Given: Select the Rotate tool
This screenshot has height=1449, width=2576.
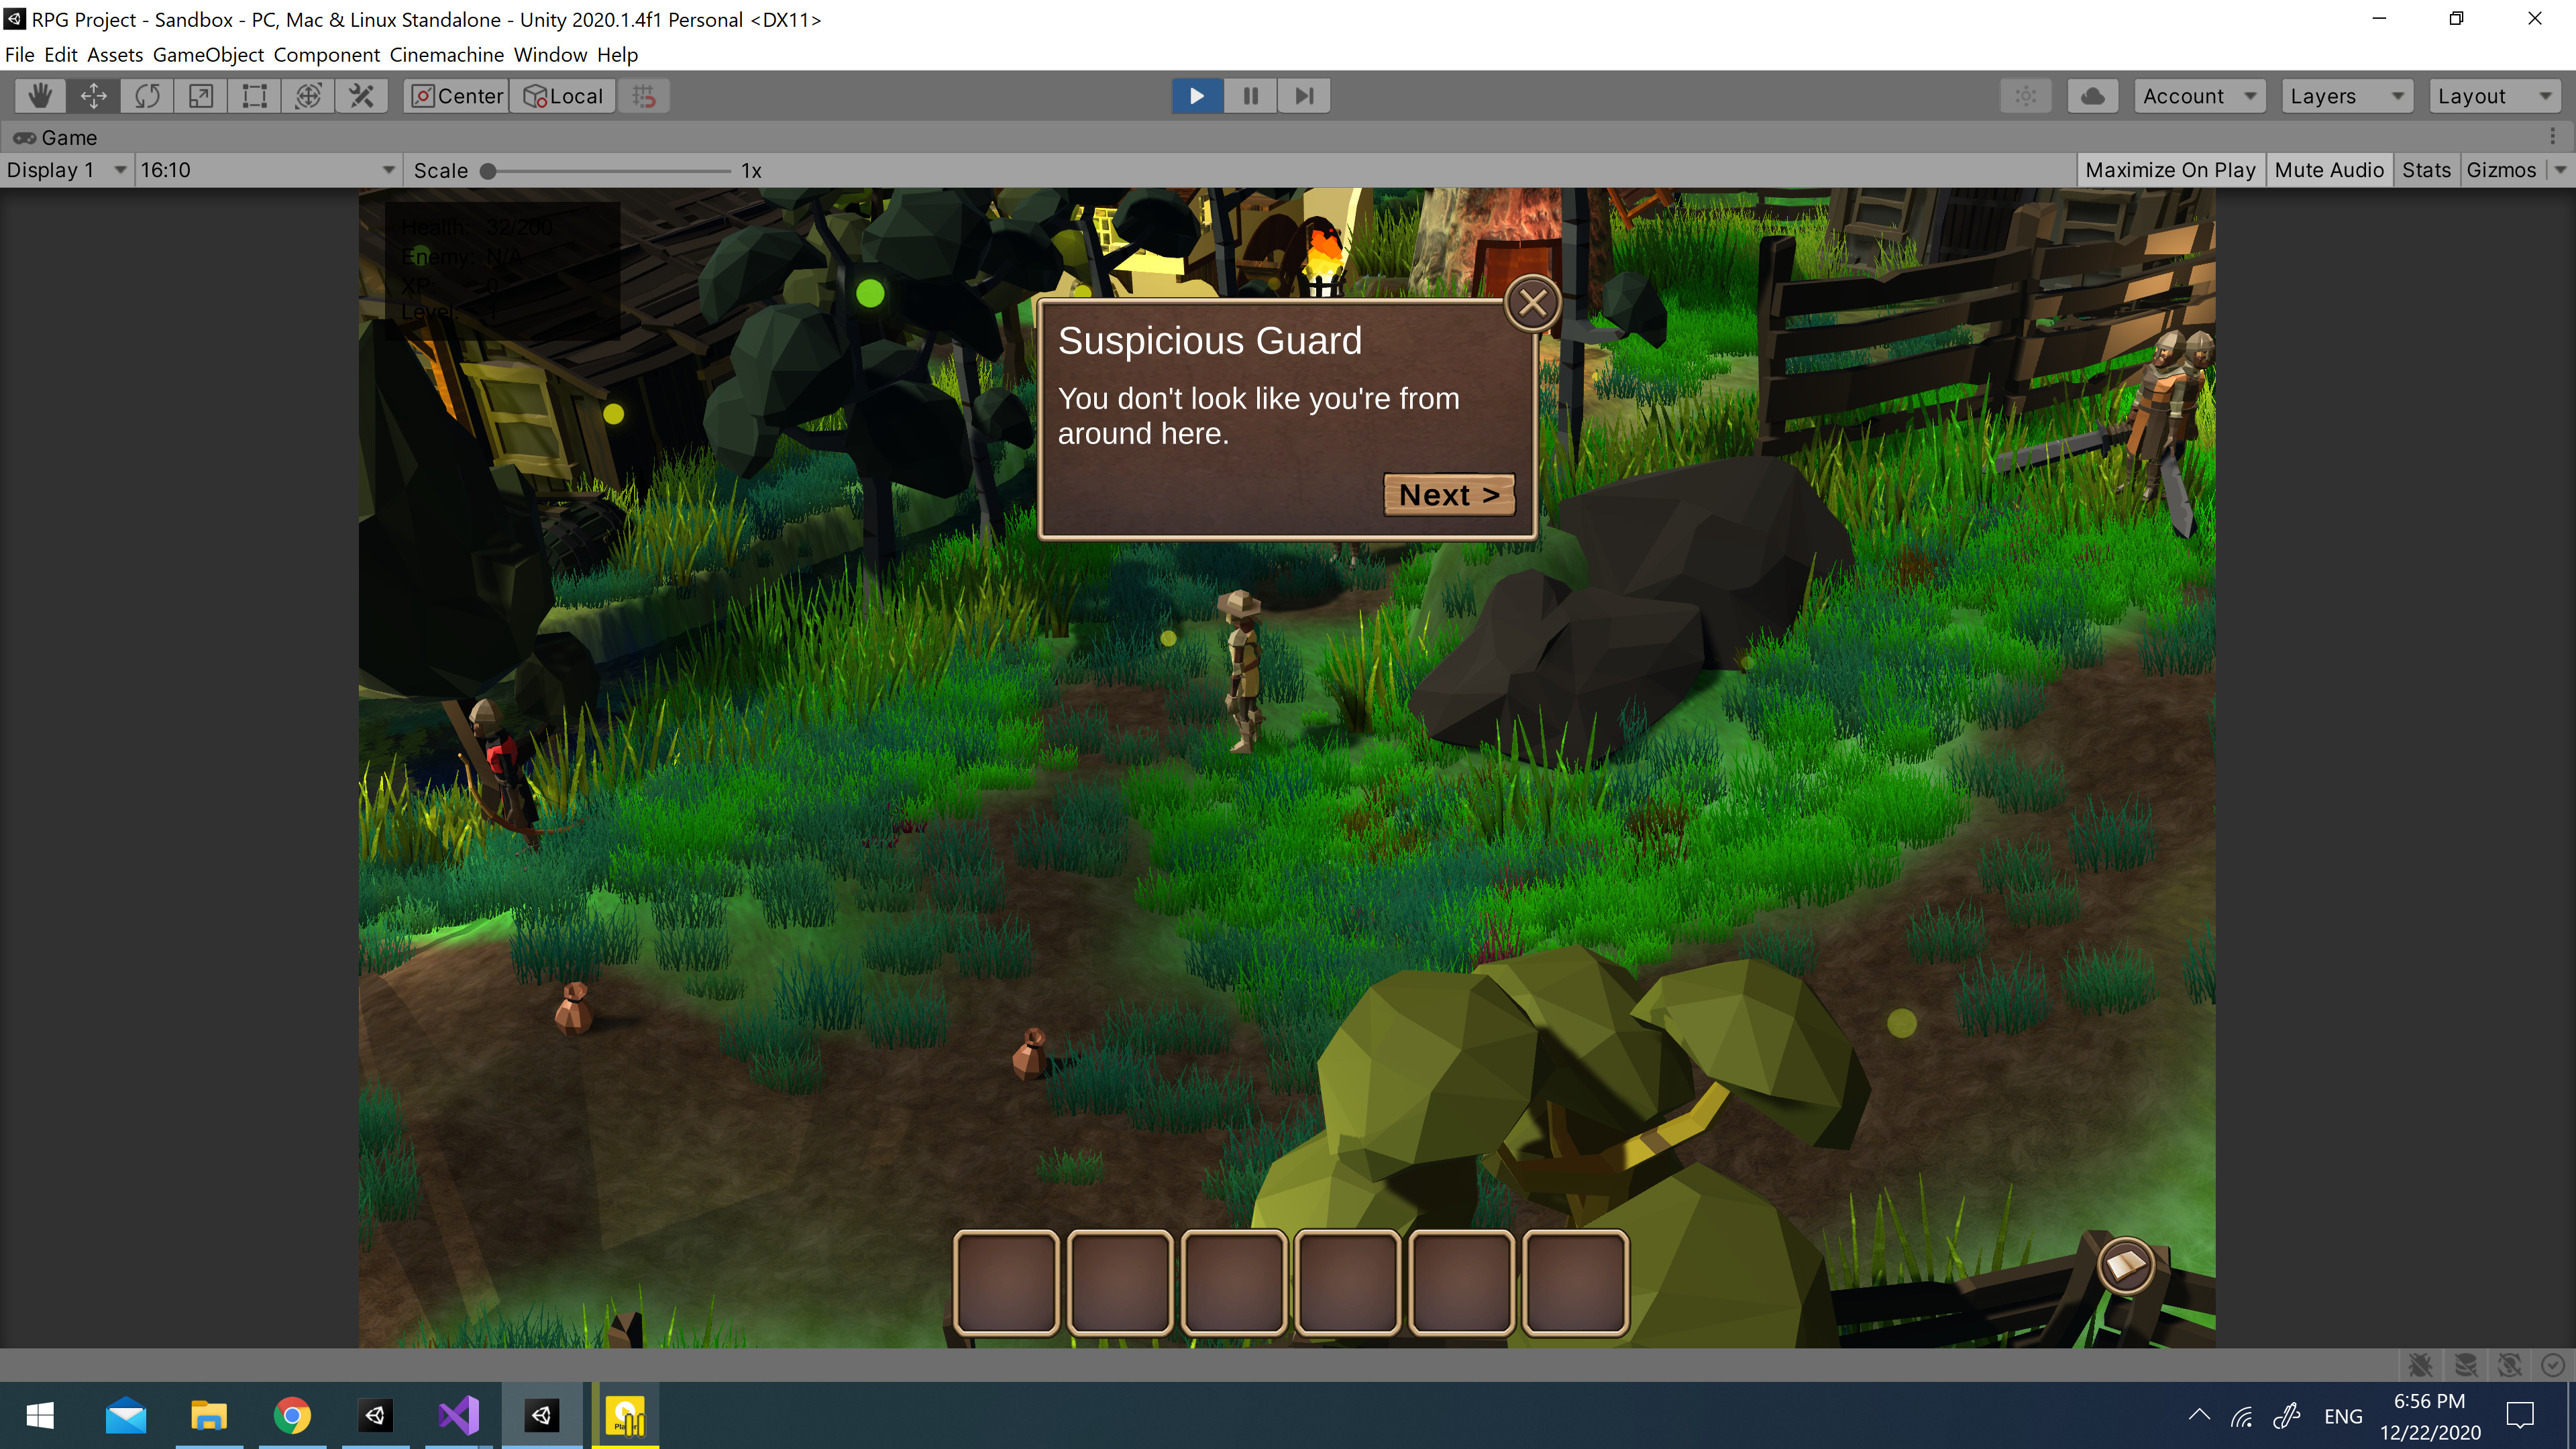Looking at the screenshot, I should tap(147, 94).
